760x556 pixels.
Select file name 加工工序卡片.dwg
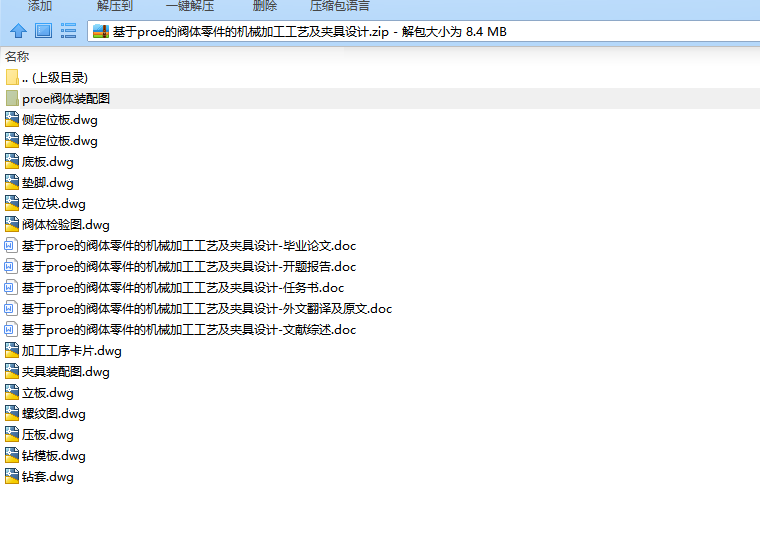(72, 351)
